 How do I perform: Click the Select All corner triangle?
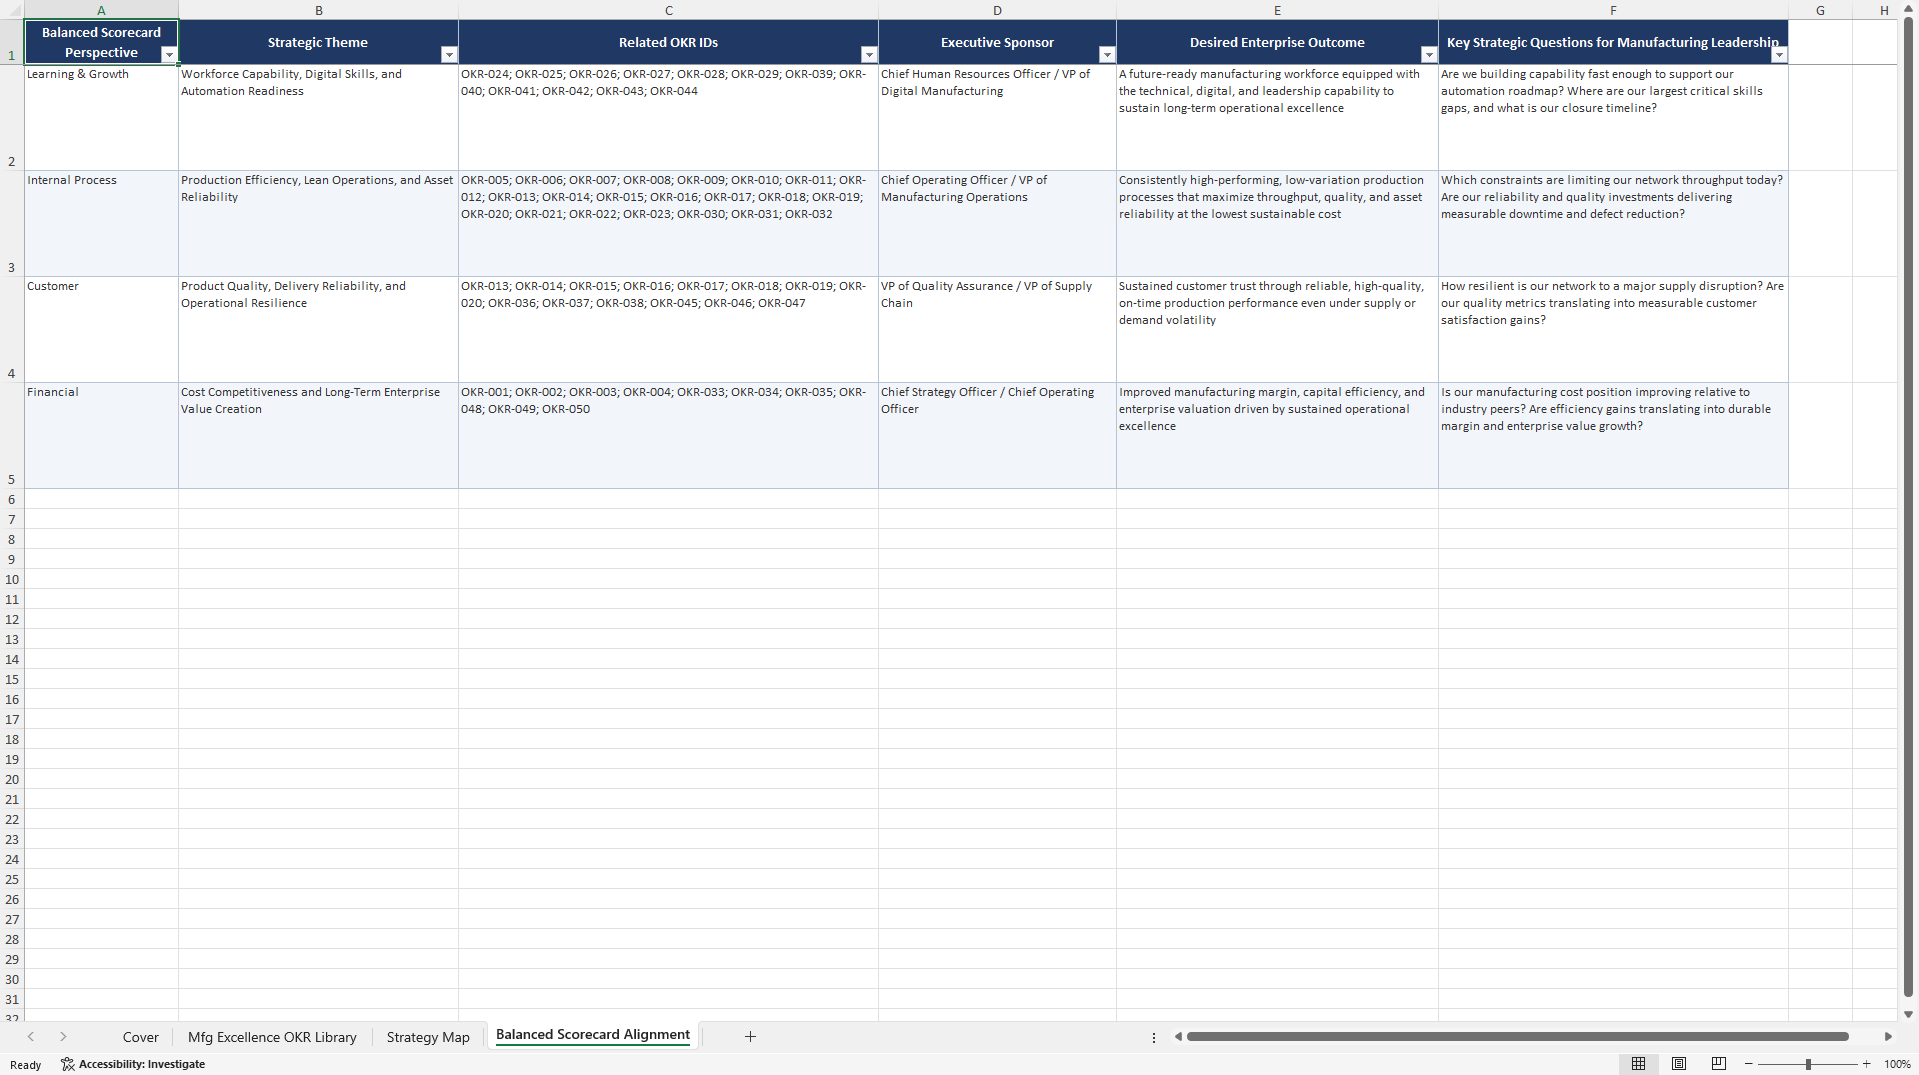[x=11, y=10]
